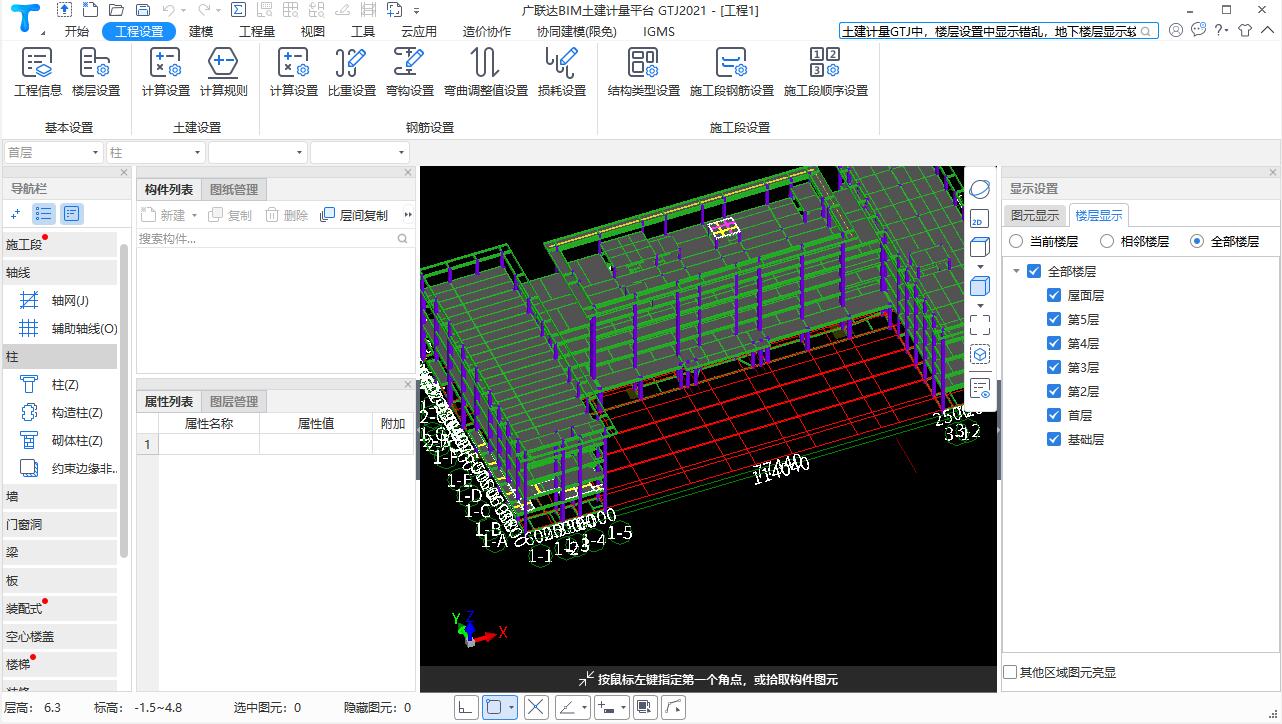1282x724 pixels.
Task: Select the 当前楼层 radio button
Action: pos(1016,241)
